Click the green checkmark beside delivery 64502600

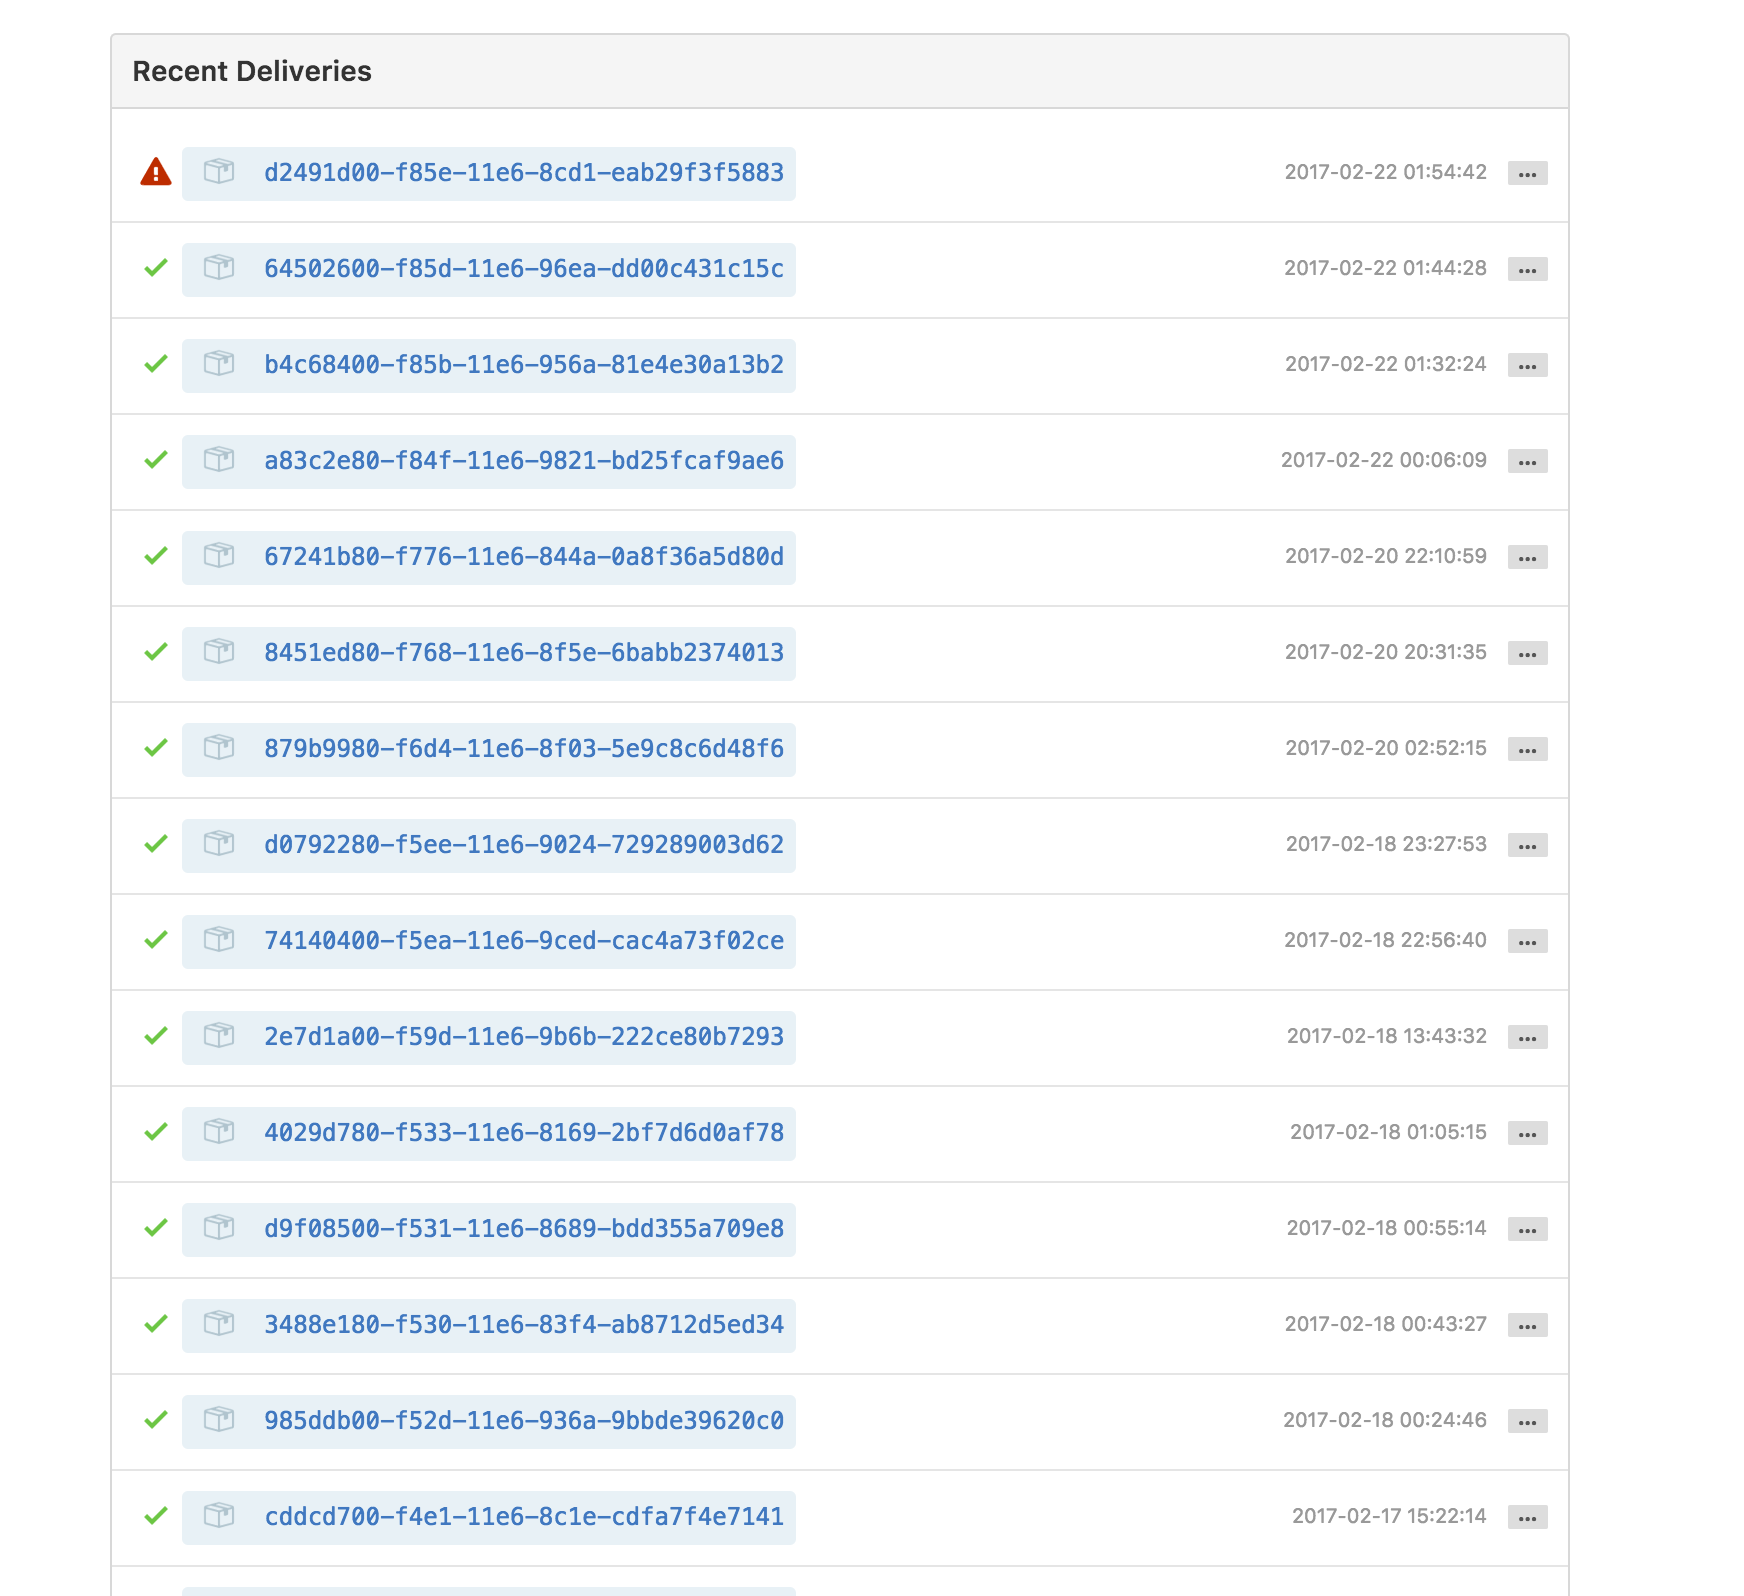155,268
